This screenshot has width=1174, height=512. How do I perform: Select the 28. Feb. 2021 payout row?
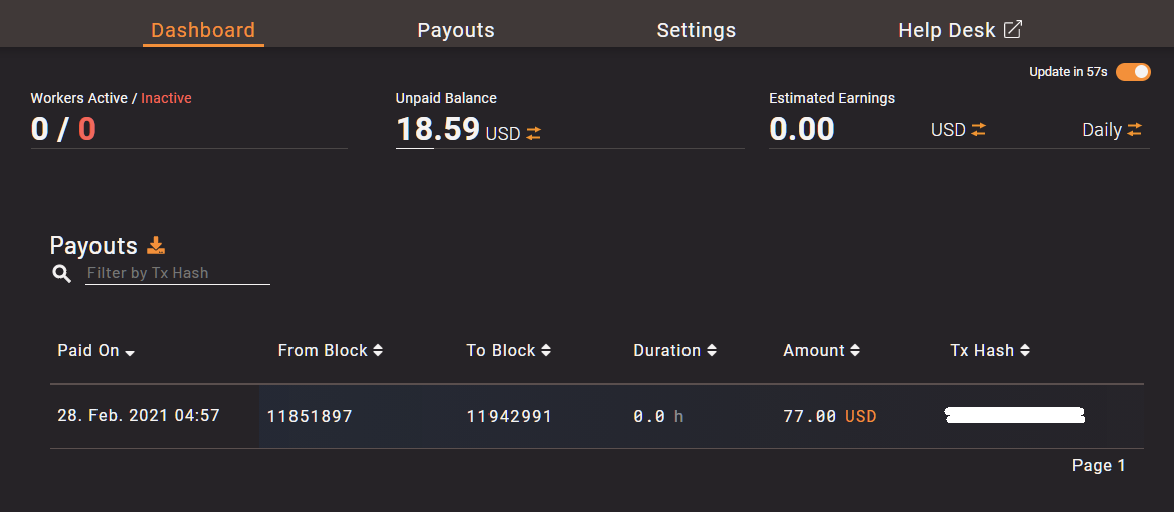click(138, 415)
